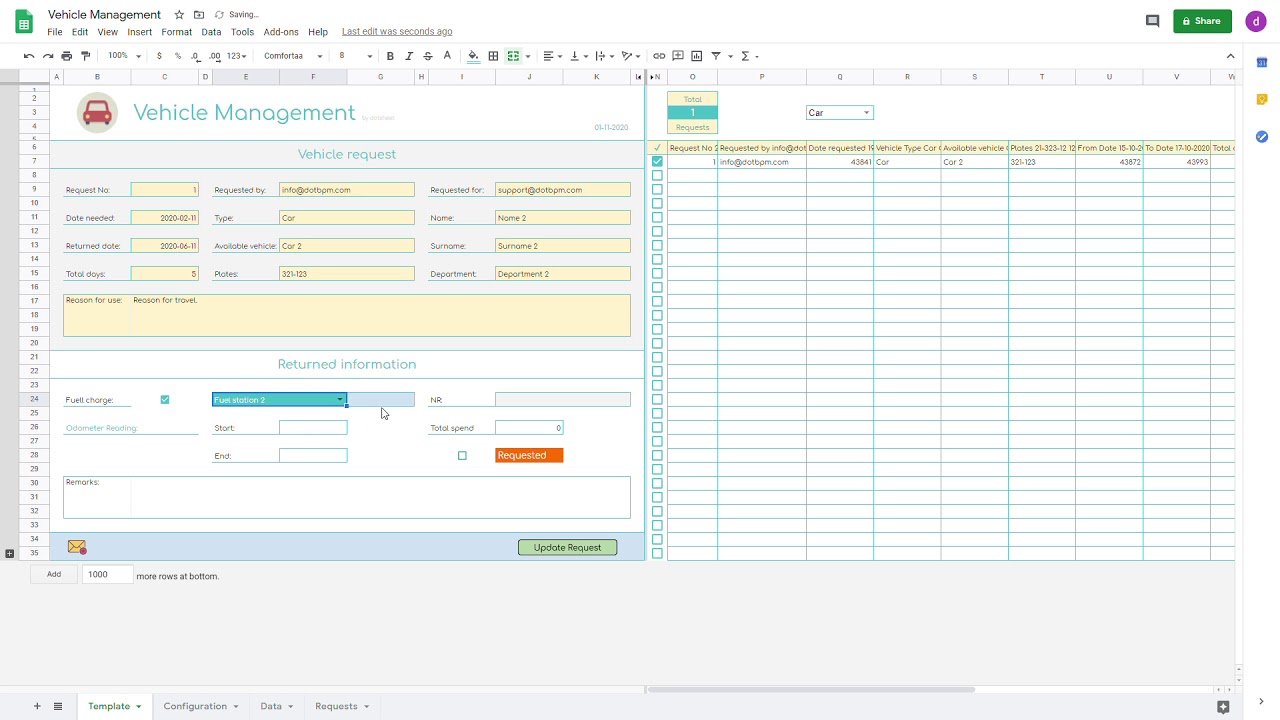Open the borders tool
The width and height of the screenshot is (1280, 720).
(x=493, y=56)
